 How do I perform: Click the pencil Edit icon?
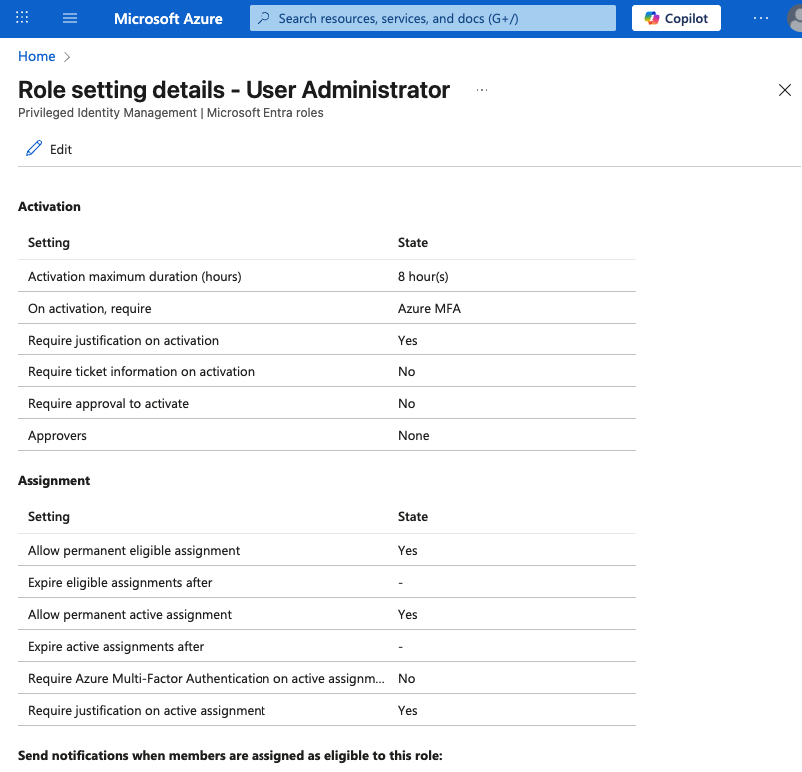click(34, 149)
